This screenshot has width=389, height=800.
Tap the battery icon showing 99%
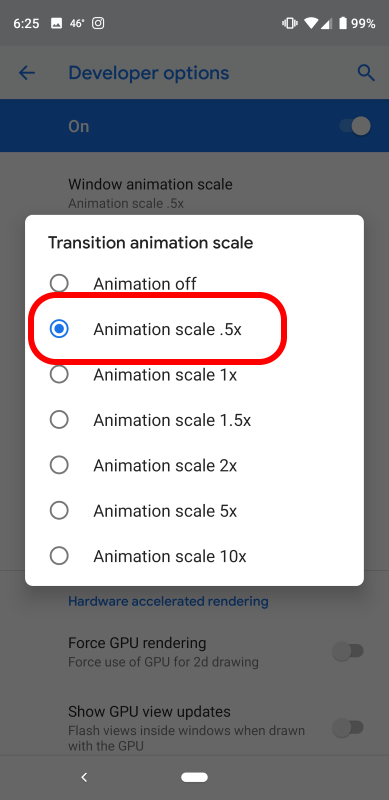click(343, 23)
